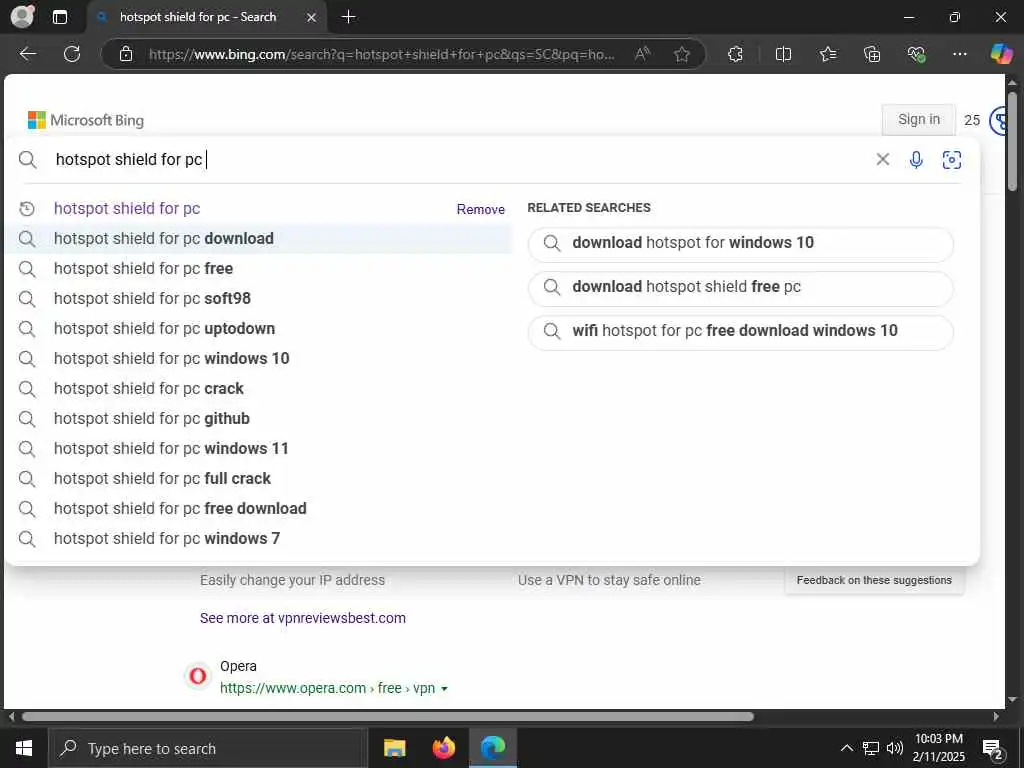
Task: Open Collections panel
Action: (x=872, y=54)
